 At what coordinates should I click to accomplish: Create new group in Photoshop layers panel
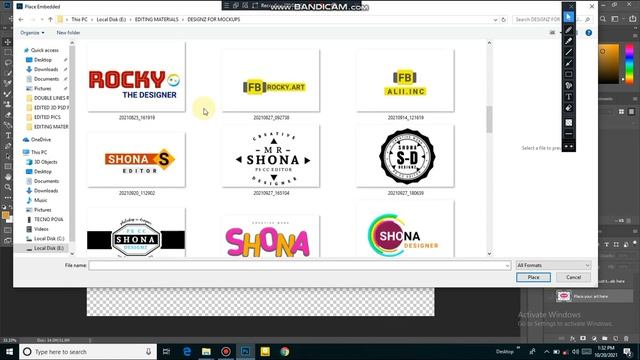click(605, 338)
